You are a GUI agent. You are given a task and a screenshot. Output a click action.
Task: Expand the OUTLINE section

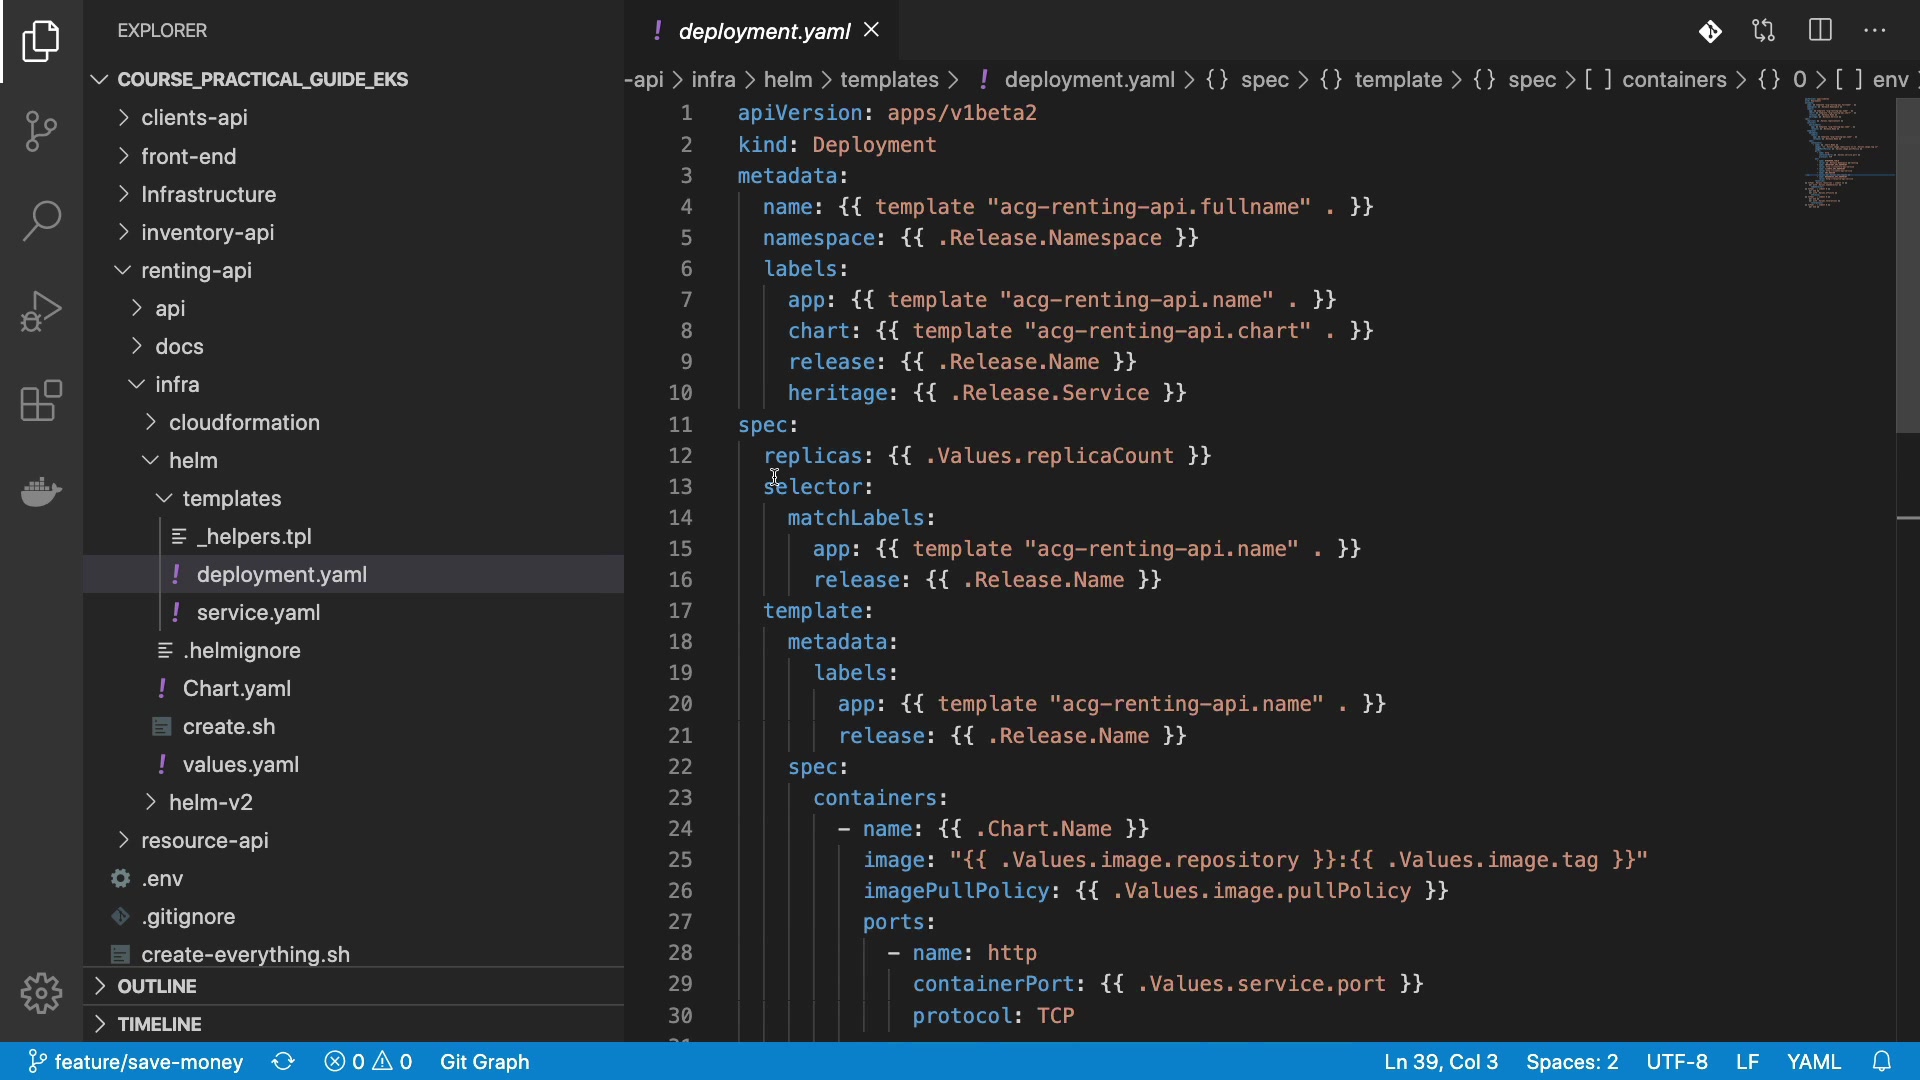157,987
